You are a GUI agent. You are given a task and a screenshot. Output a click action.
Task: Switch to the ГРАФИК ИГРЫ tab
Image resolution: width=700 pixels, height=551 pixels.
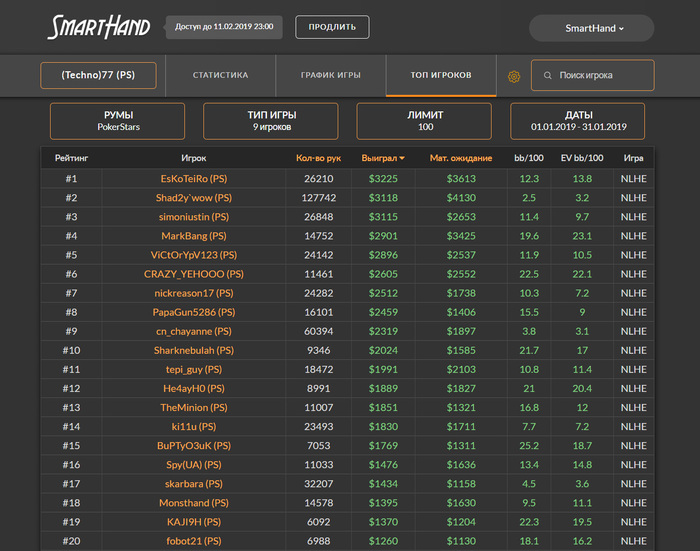(331, 75)
